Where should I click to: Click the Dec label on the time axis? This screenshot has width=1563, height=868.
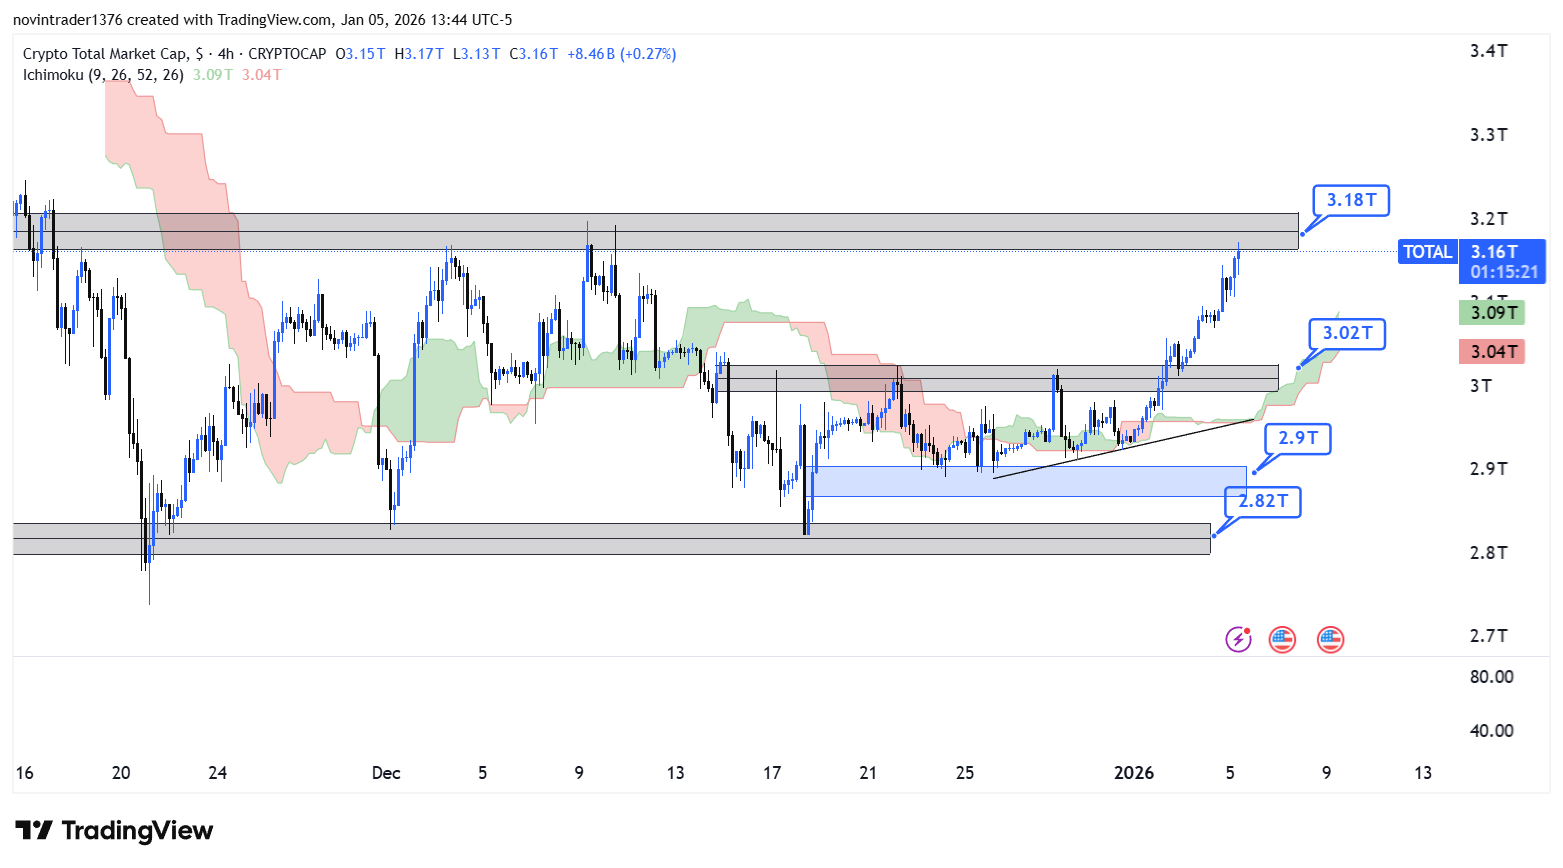[x=385, y=773]
